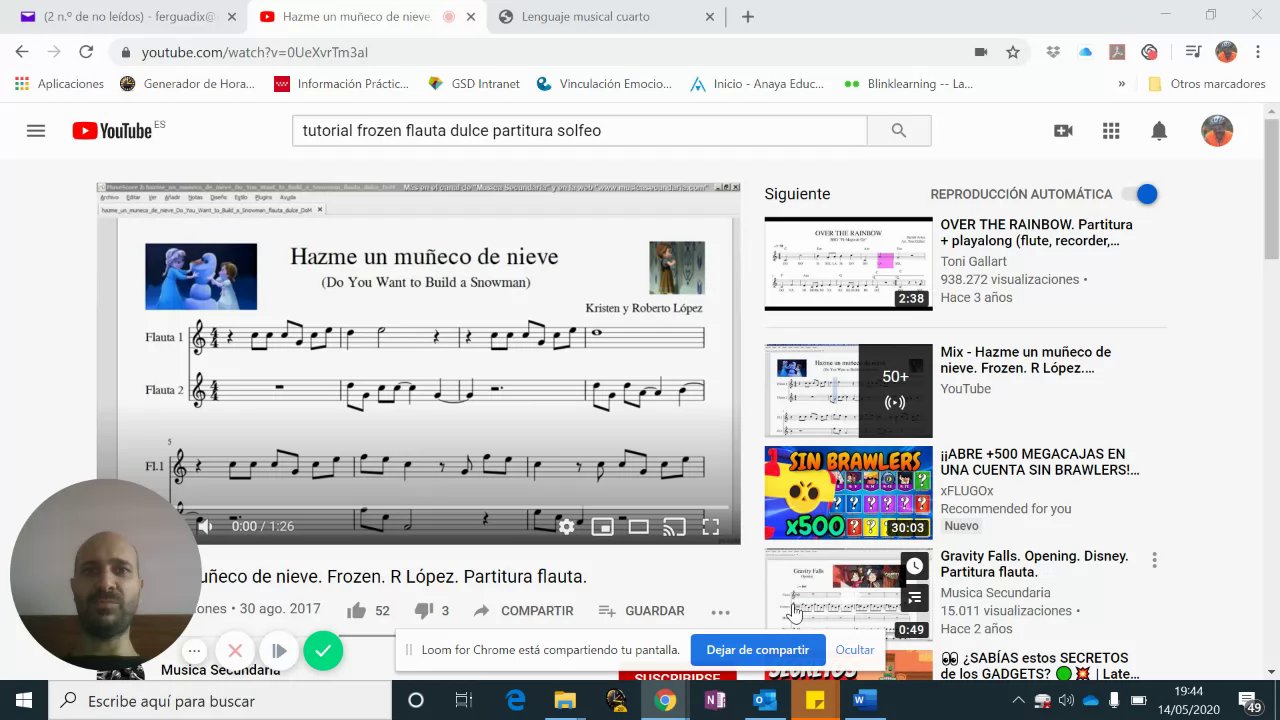1280x720 pixels.
Task: Switch to the Yahoo mail tab
Action: pyautogui.click(x=131, y=16)
